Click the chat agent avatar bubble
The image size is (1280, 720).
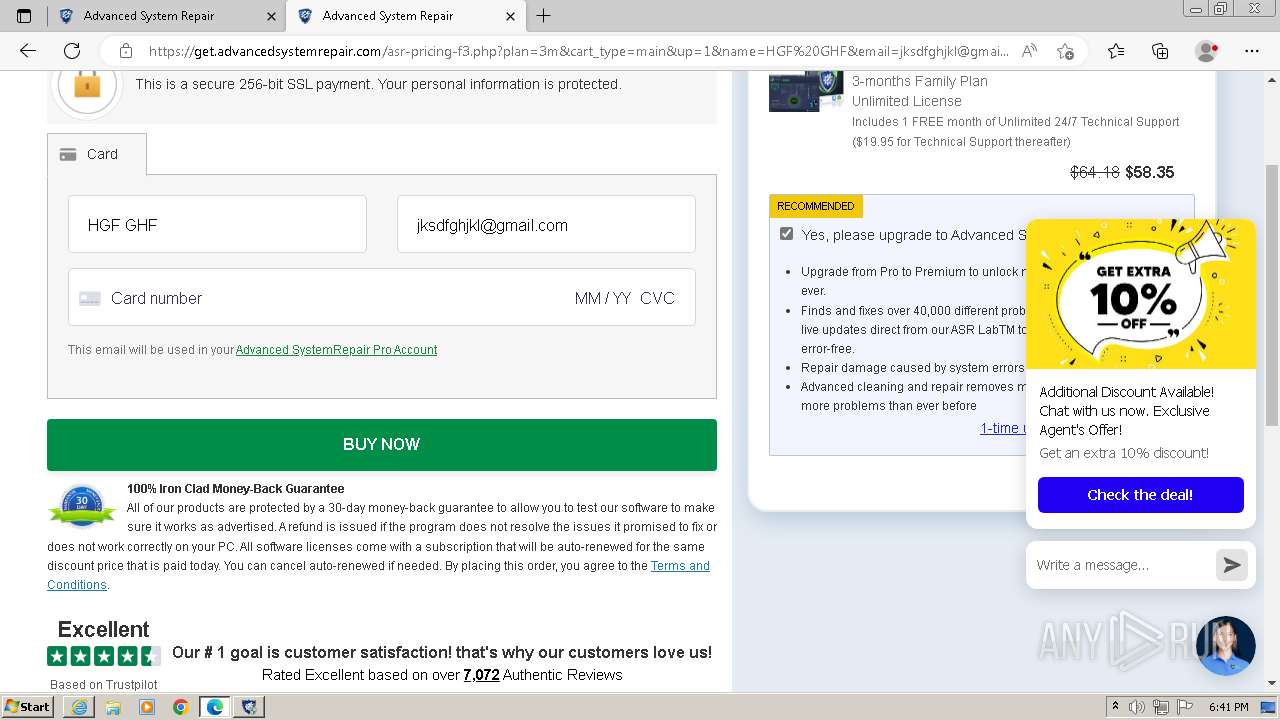[1225, 646]
